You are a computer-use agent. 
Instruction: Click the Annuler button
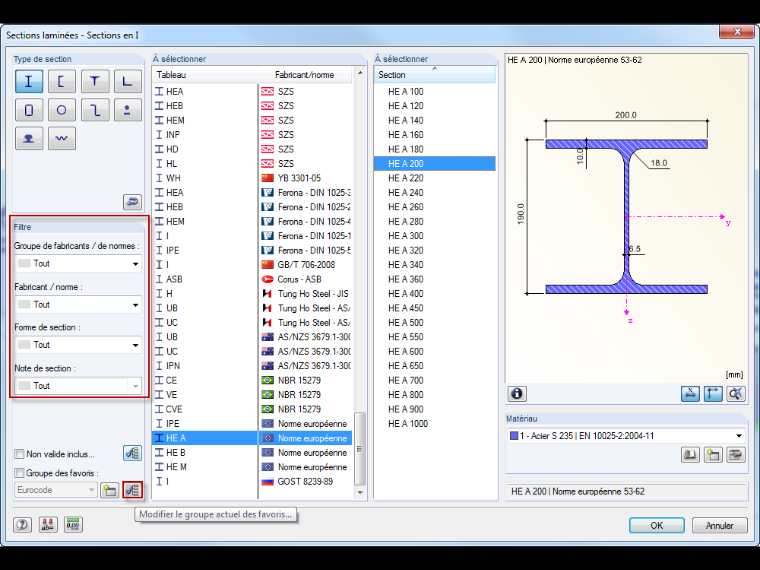click(x=719, y=525)
